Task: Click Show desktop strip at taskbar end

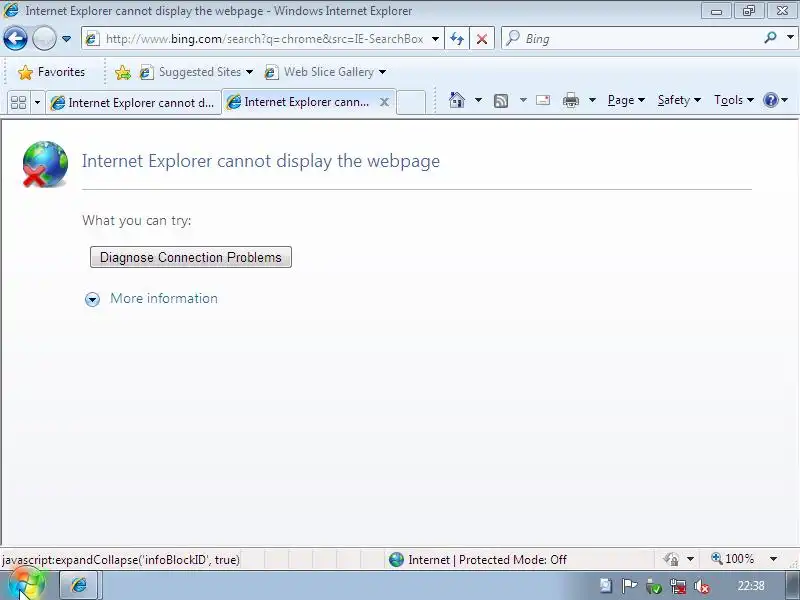Action: (x=793, y=586)
